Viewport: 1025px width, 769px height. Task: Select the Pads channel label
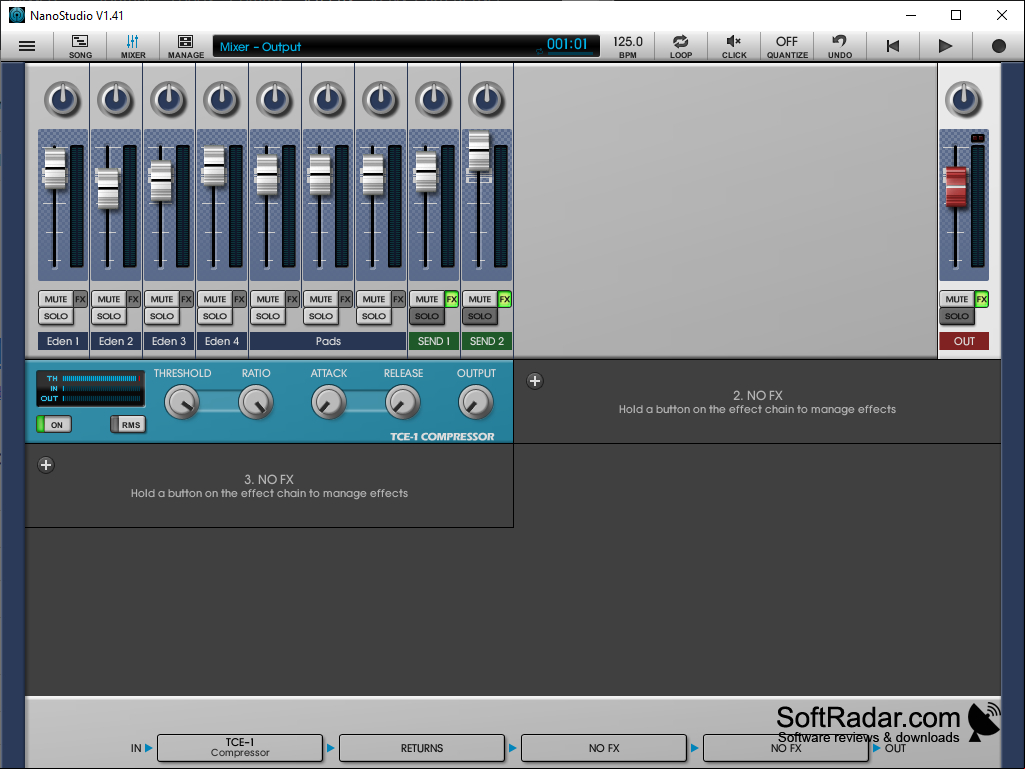click(328, 341)
